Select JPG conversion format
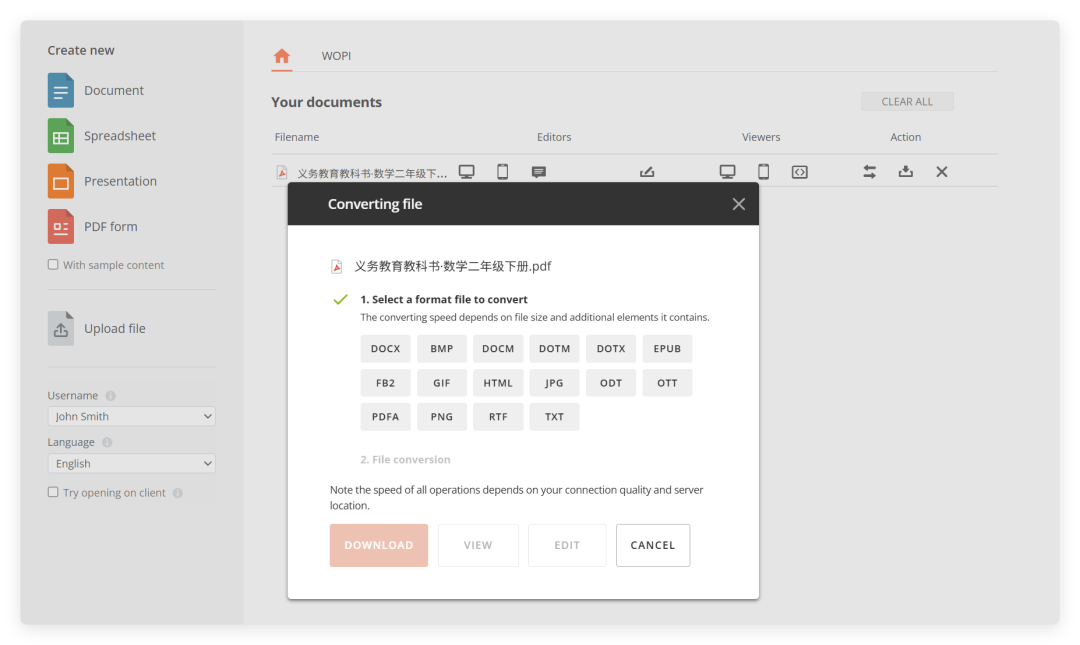The height and width of the screenshot is (645, 1080). (x=554, y=383)
